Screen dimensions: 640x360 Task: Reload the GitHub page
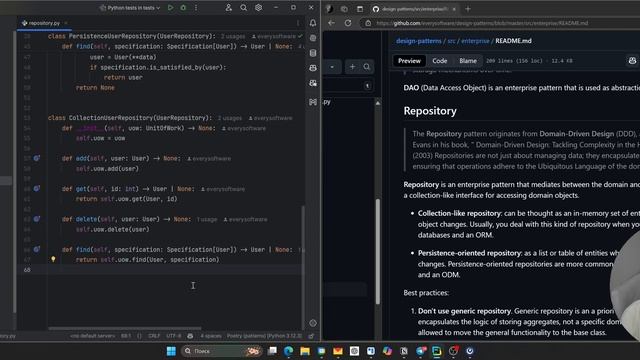coord(348,23)
